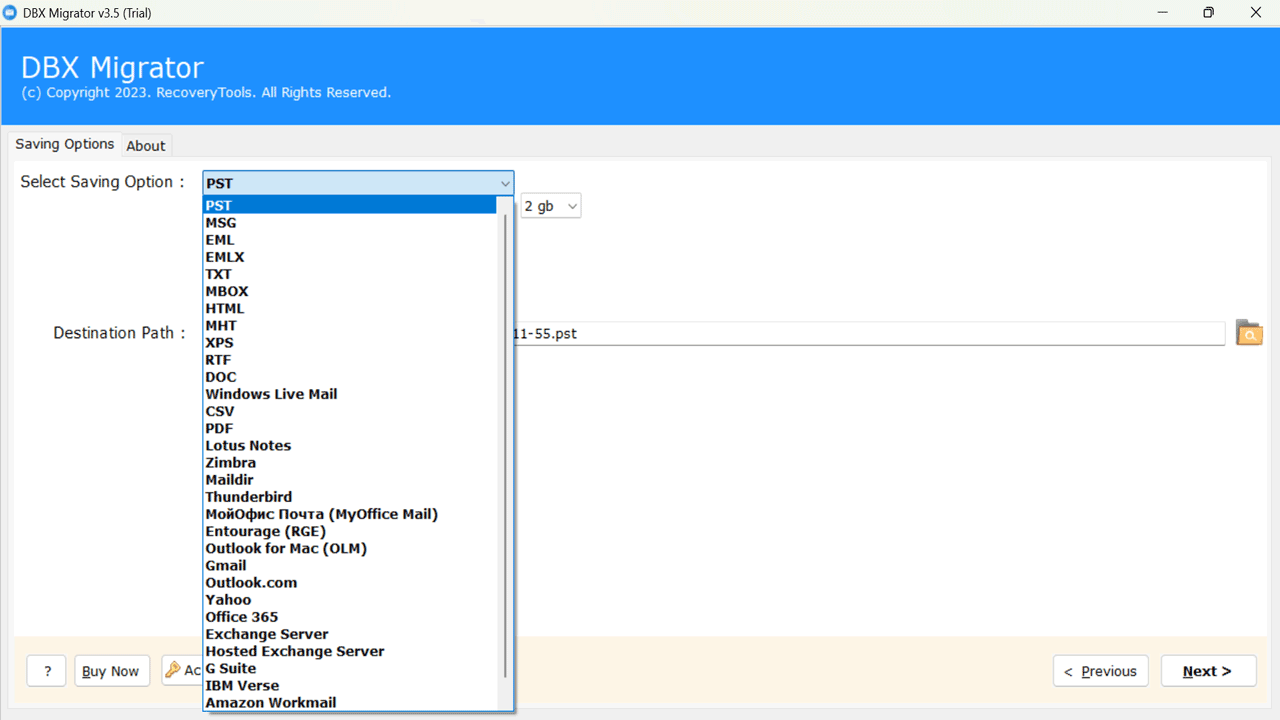Click the Activate key button
1280x720 pixels.
pyautogui.click(x=183, y=671)
